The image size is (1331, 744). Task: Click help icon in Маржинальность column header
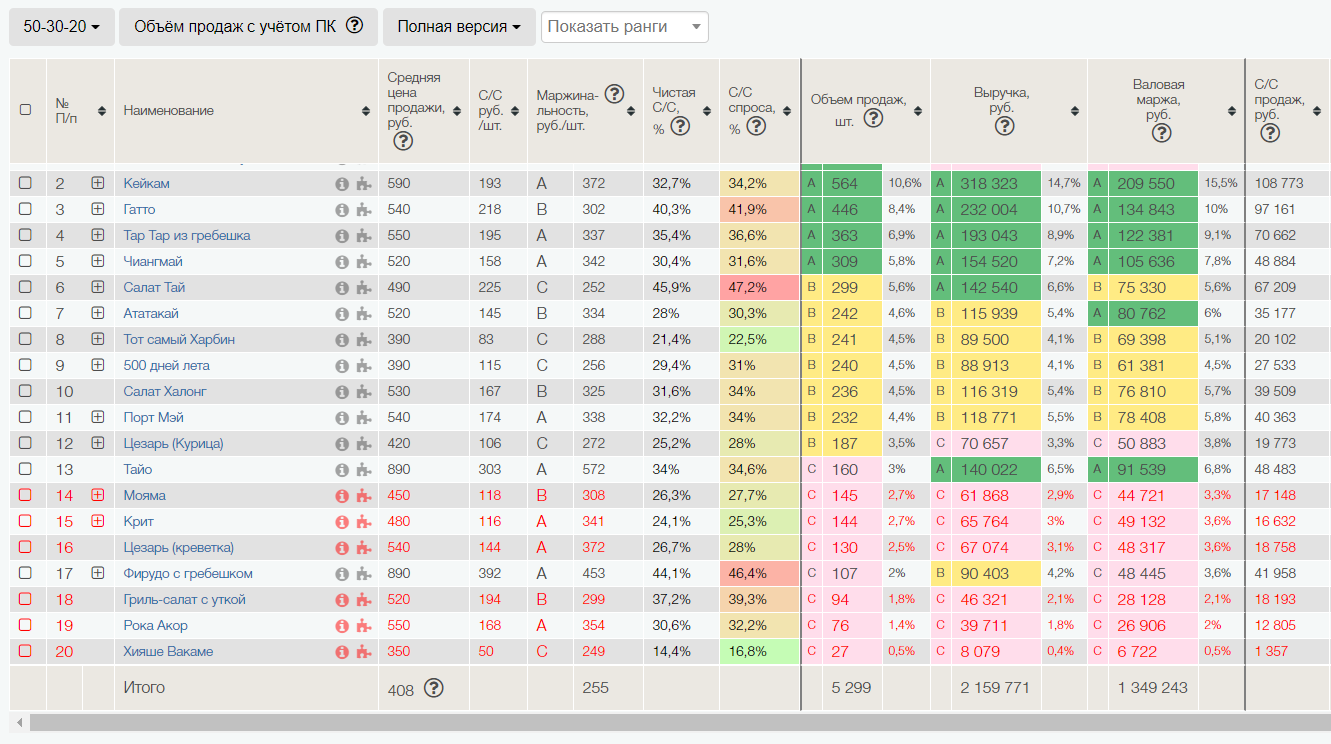coord(614,94)
